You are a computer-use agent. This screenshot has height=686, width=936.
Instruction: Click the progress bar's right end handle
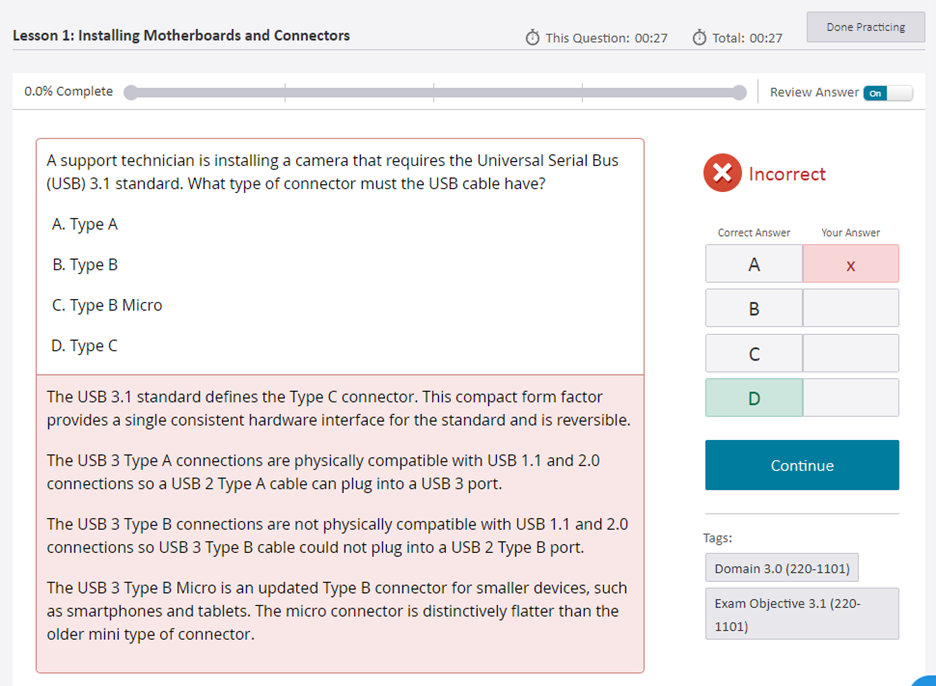(739, 93)
